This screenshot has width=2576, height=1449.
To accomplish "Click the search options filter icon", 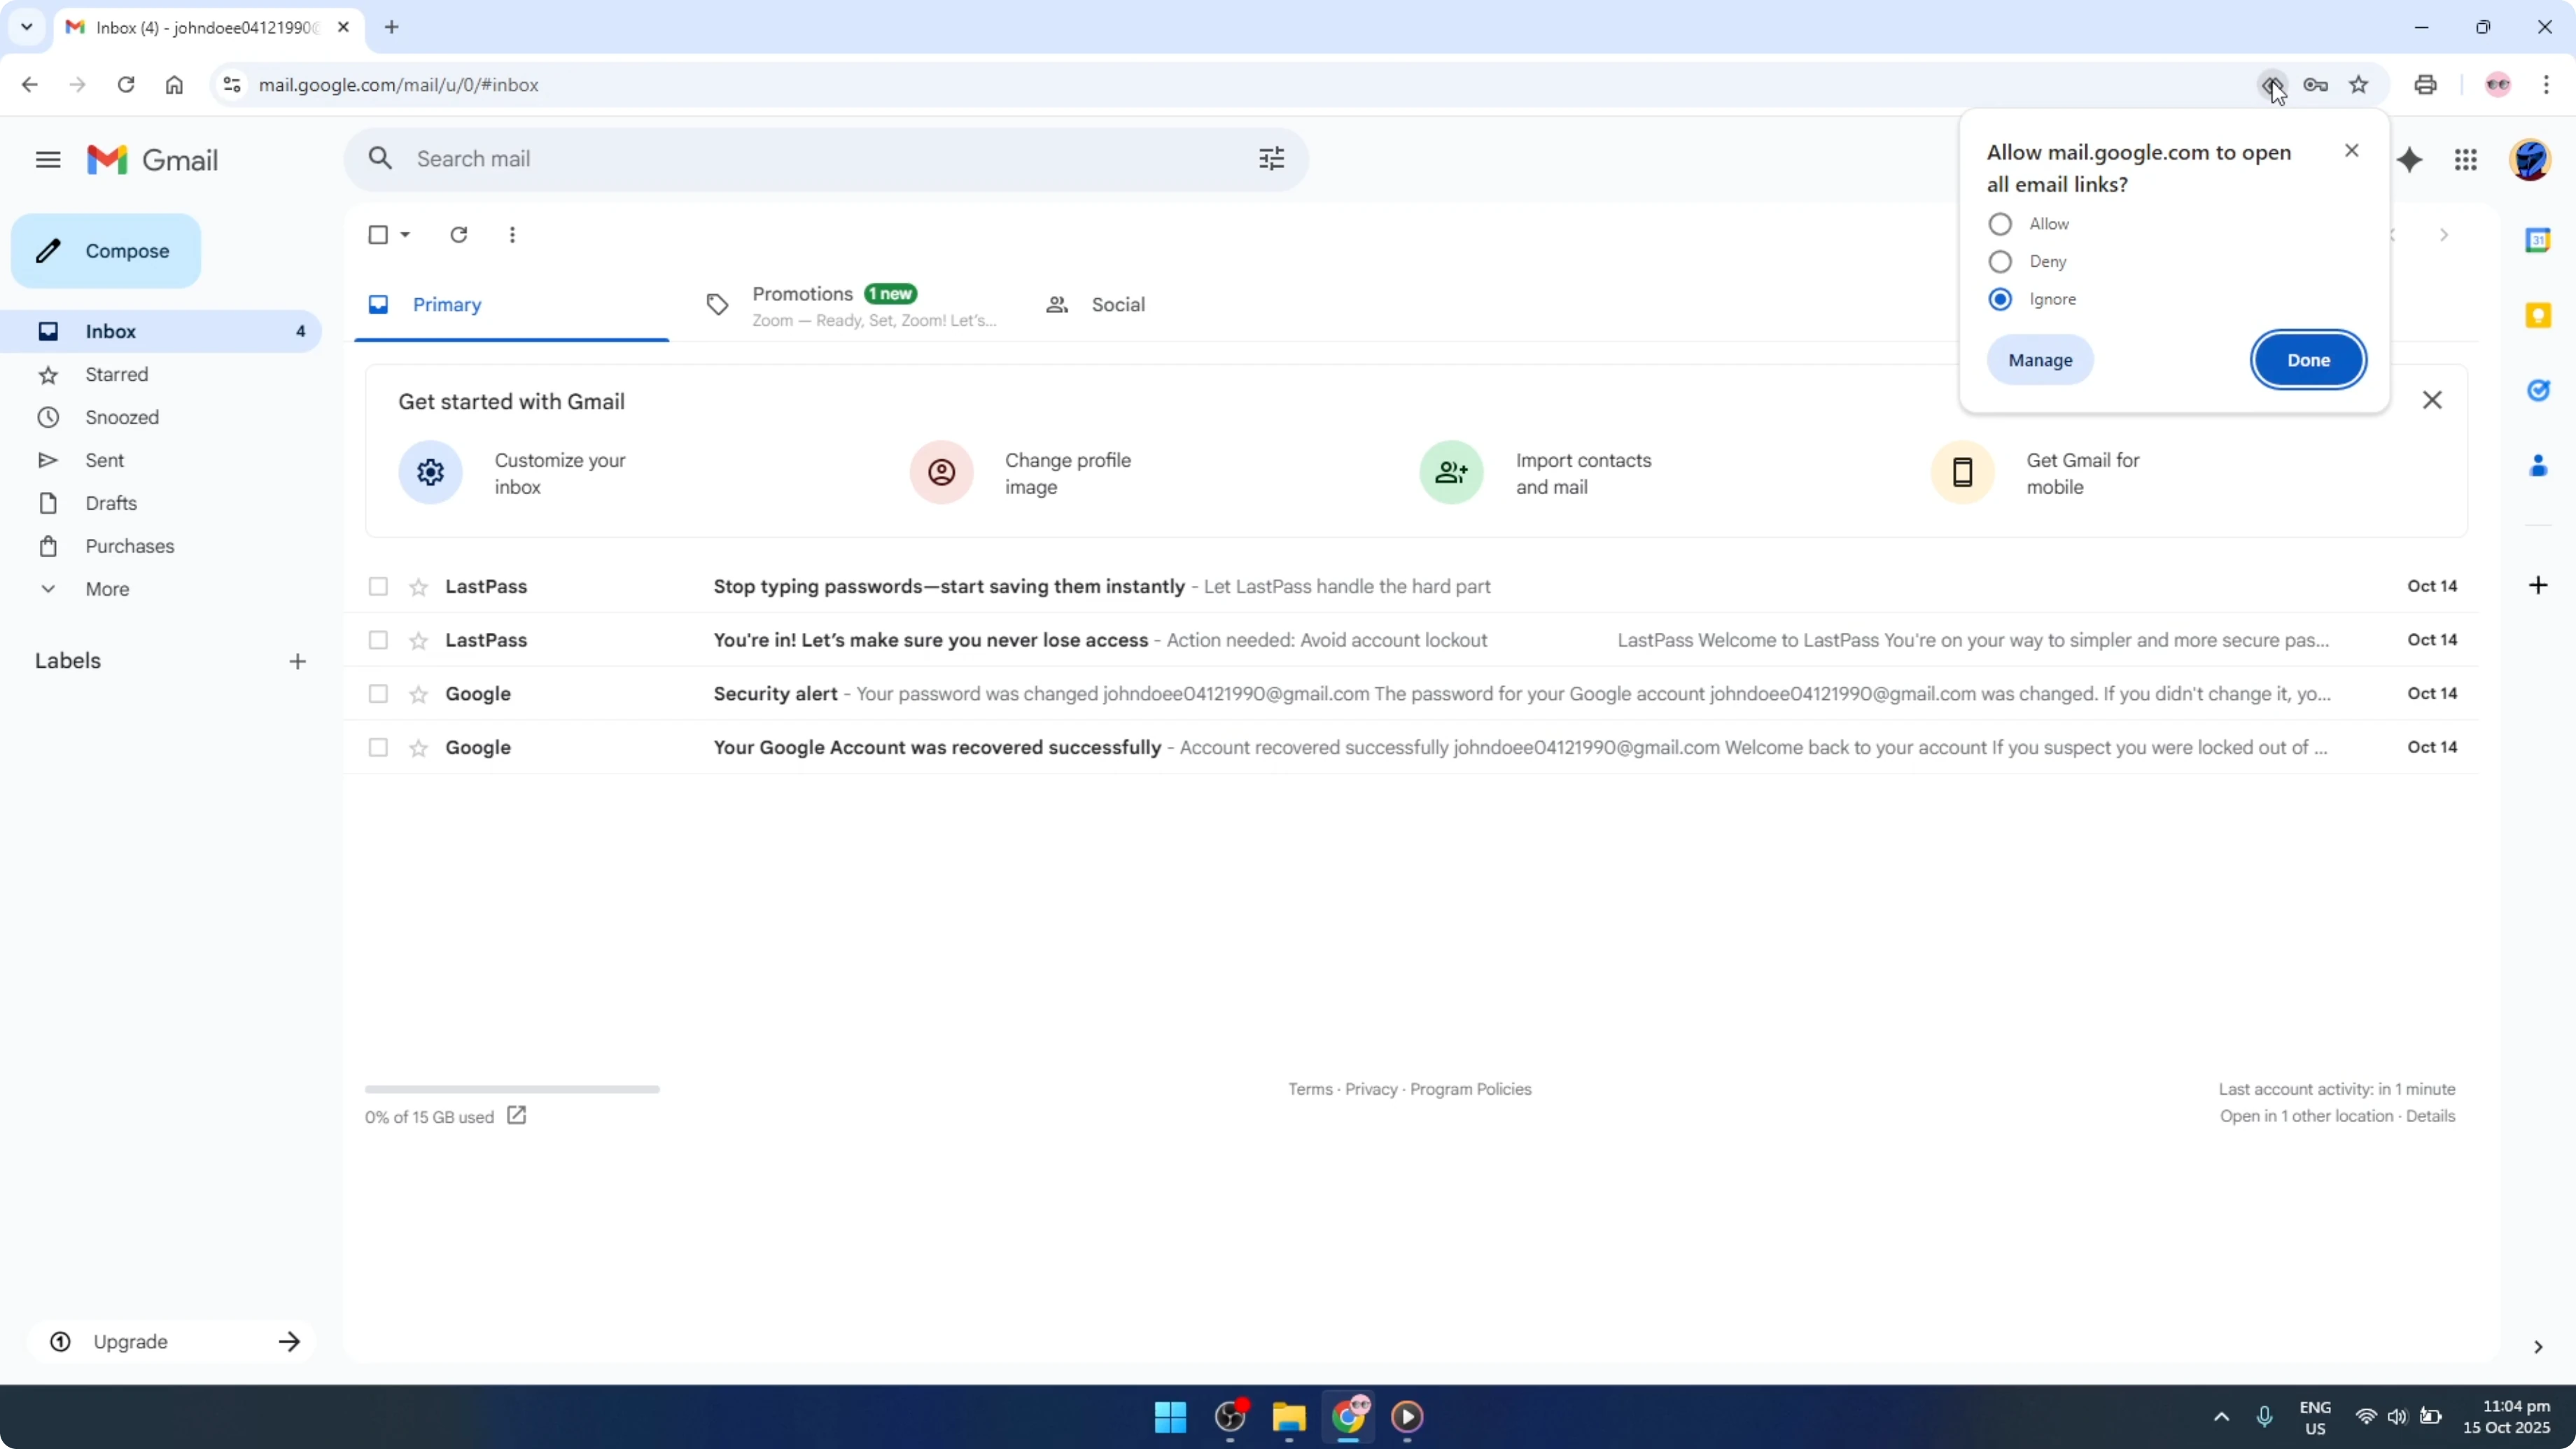I will (1271, 159).
